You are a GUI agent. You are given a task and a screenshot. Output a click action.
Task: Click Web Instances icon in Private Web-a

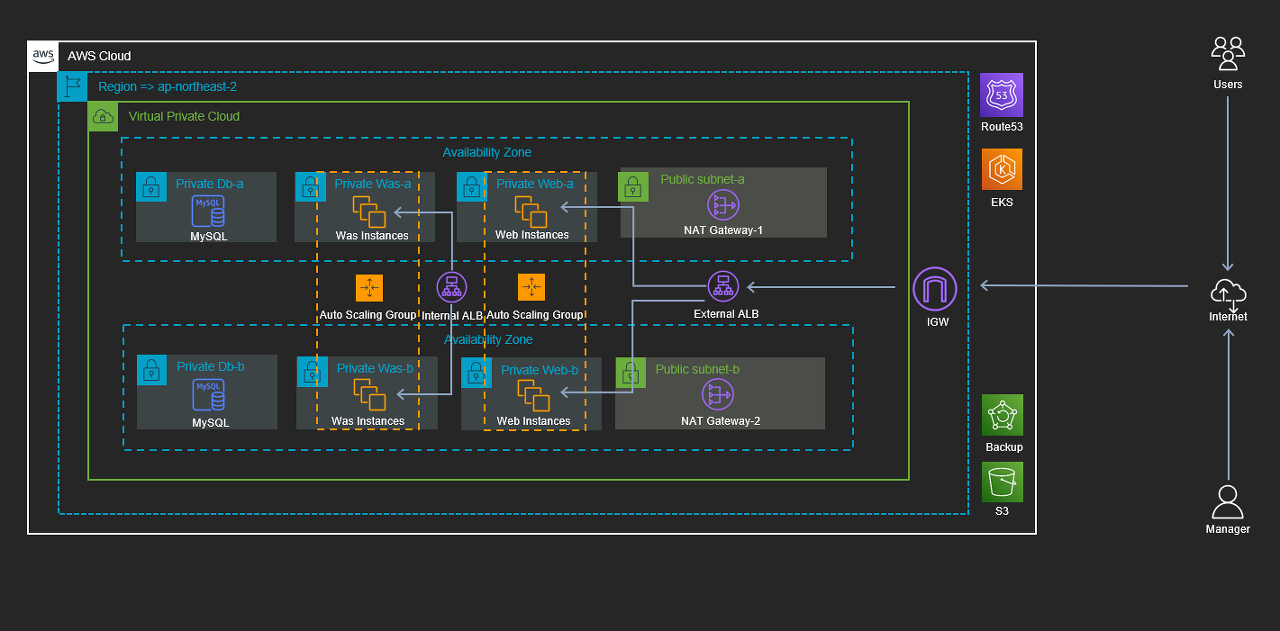531,212
